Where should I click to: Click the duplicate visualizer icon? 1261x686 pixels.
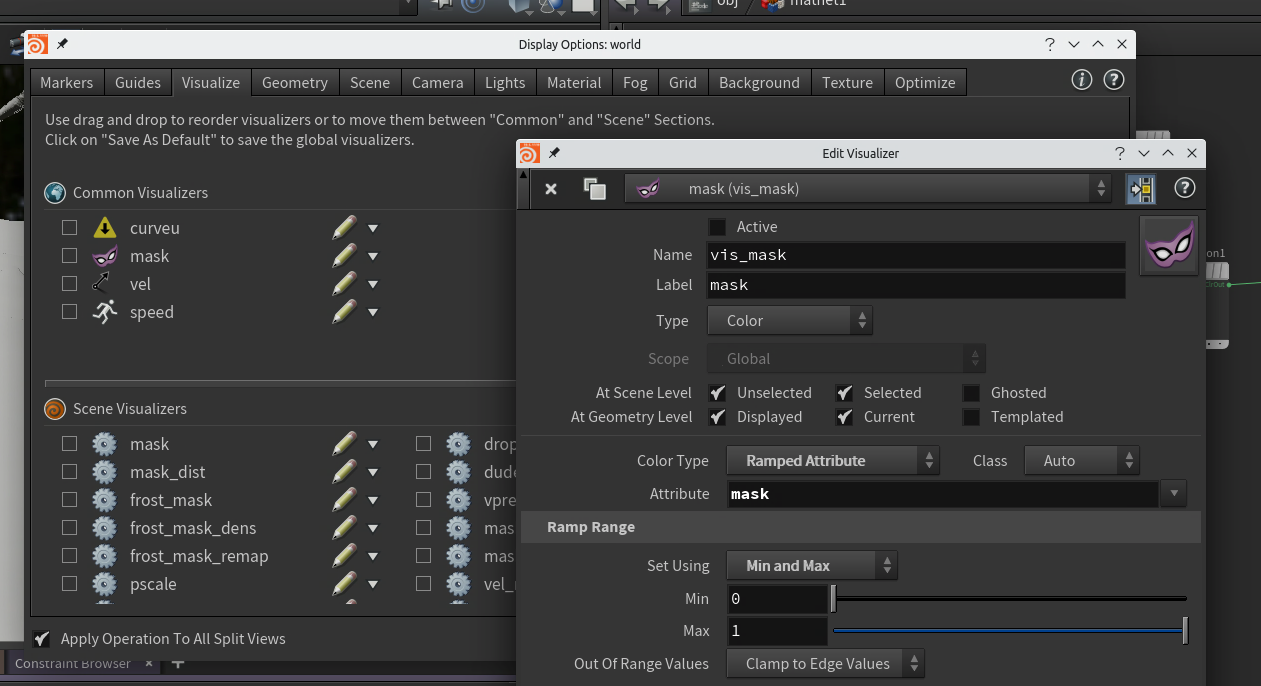coord(595,188)
